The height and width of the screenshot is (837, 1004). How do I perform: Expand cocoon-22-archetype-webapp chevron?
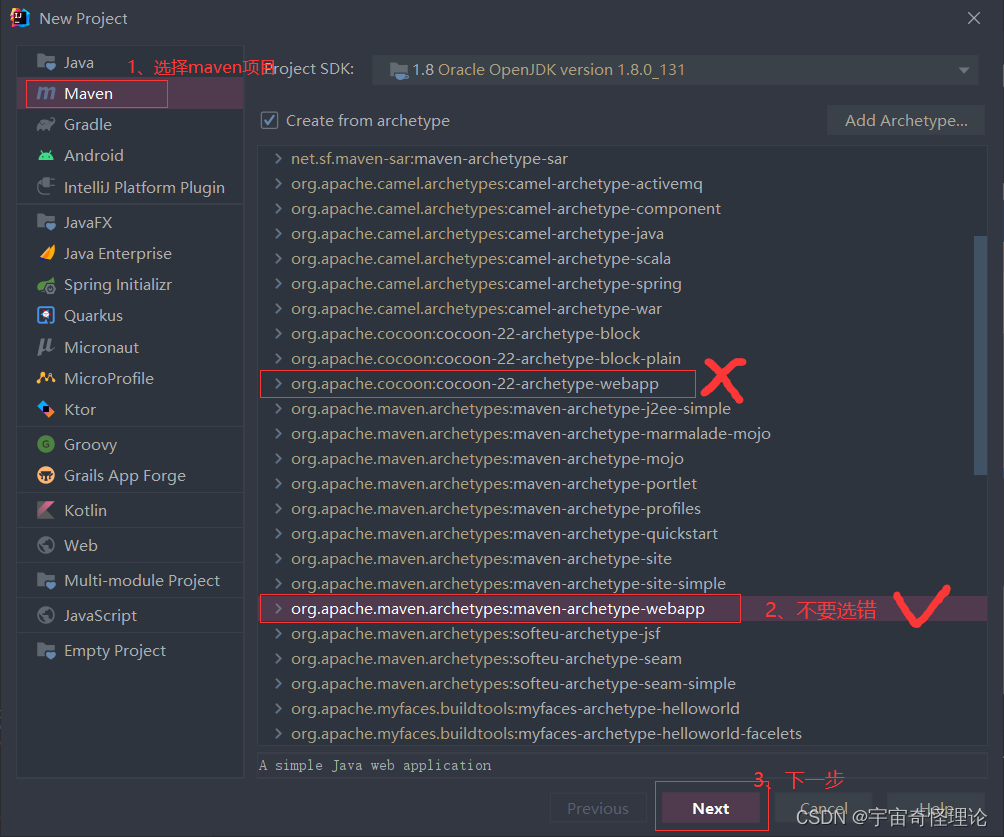(278, 384)
